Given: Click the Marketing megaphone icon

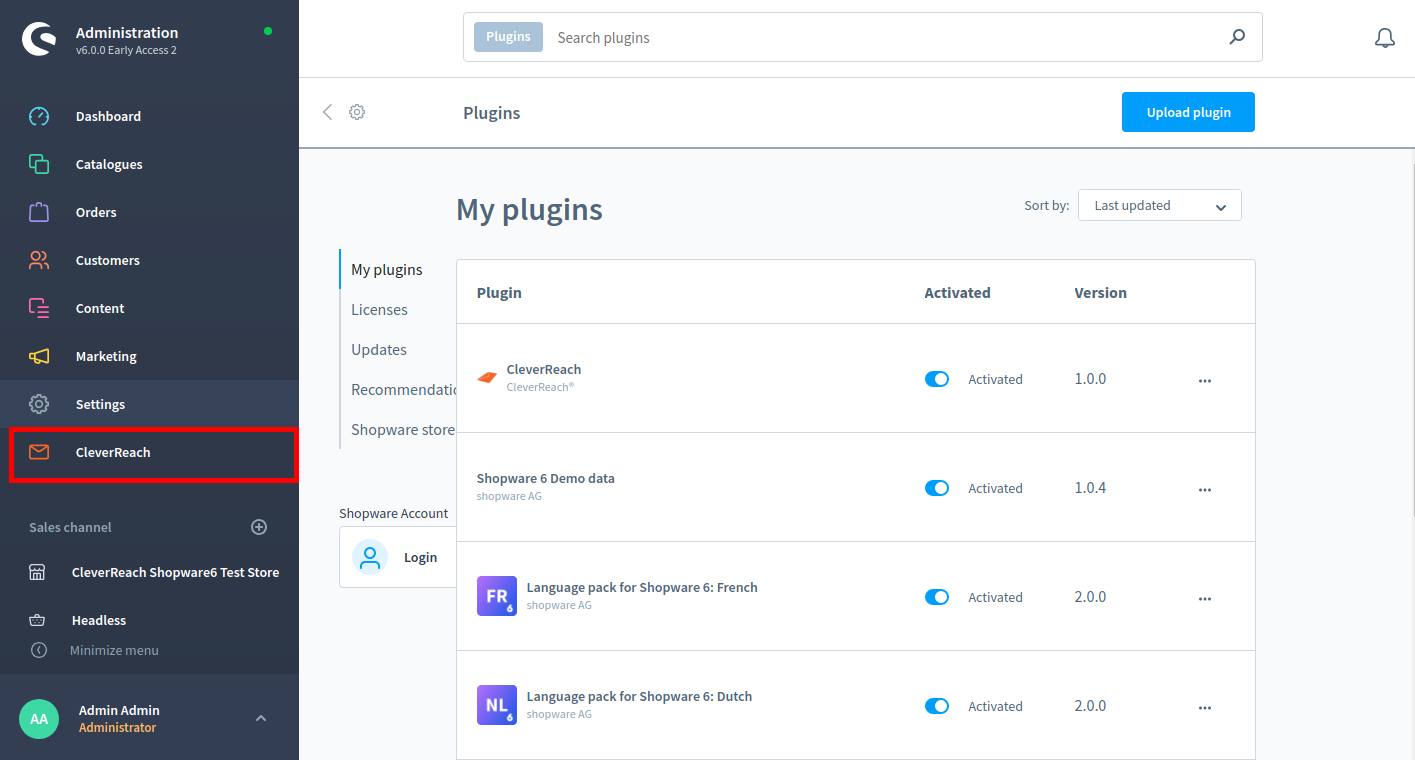Looking at the screenshot, I should pos(39,356).
